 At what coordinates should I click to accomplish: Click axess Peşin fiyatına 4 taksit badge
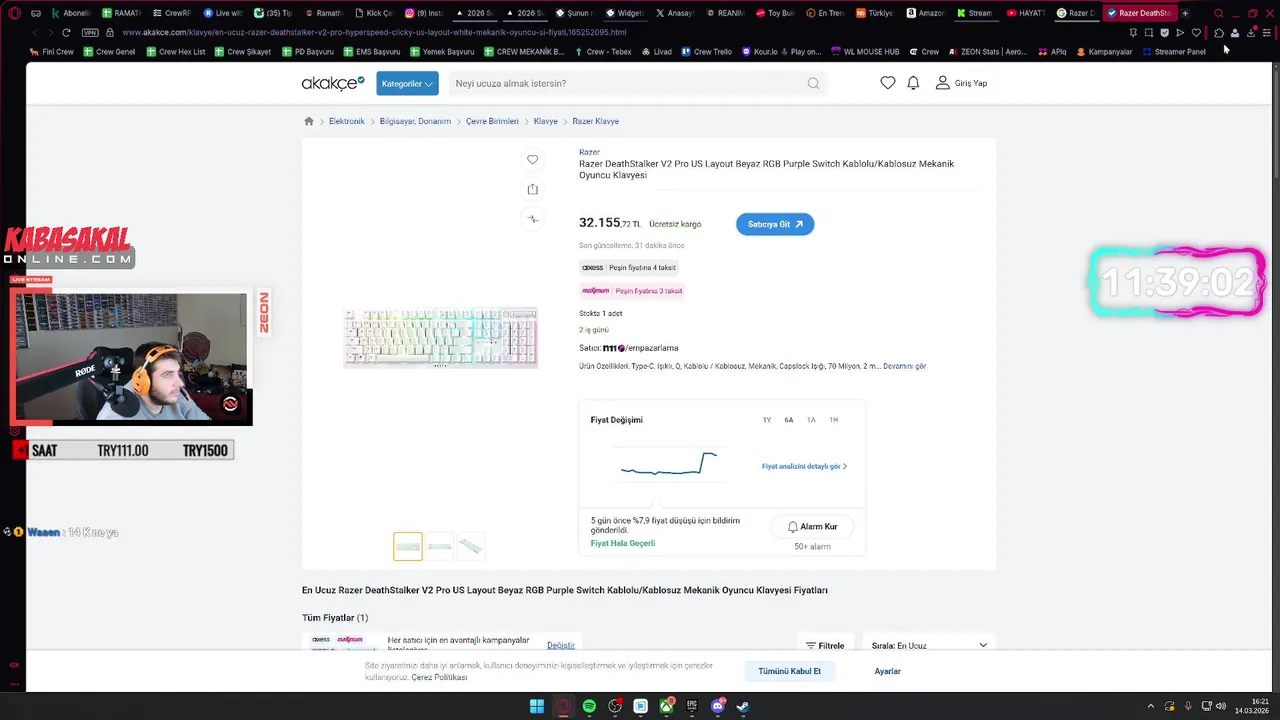coord(629,267)
